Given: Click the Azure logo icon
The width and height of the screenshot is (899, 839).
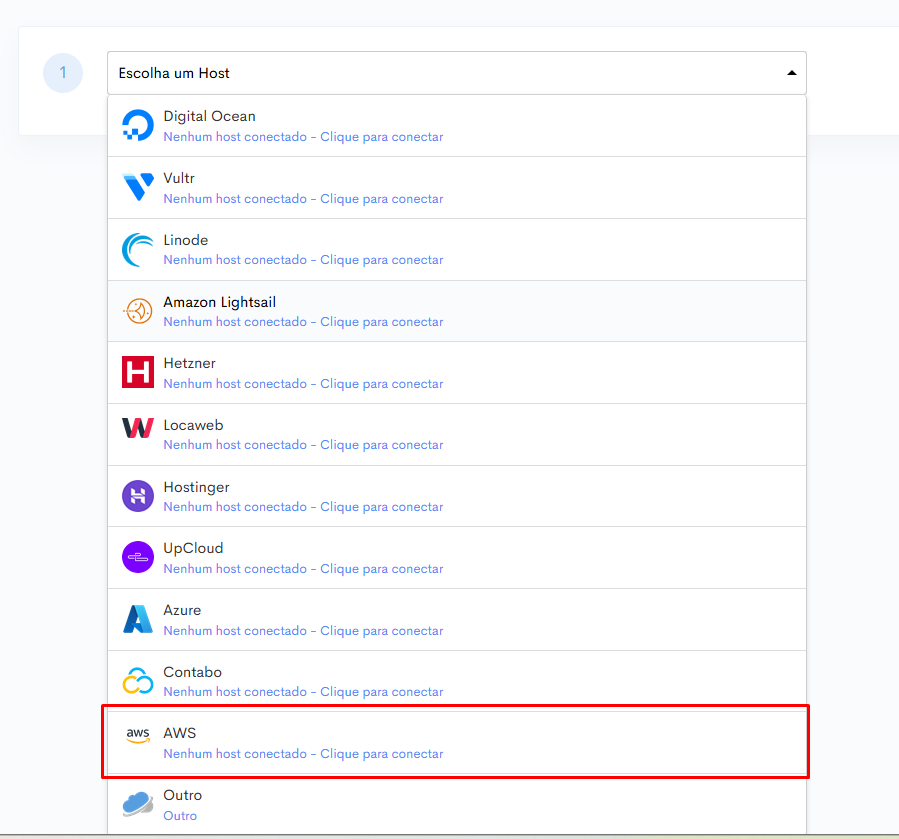Looking at the screenshot, I should [x=138, y=619].
